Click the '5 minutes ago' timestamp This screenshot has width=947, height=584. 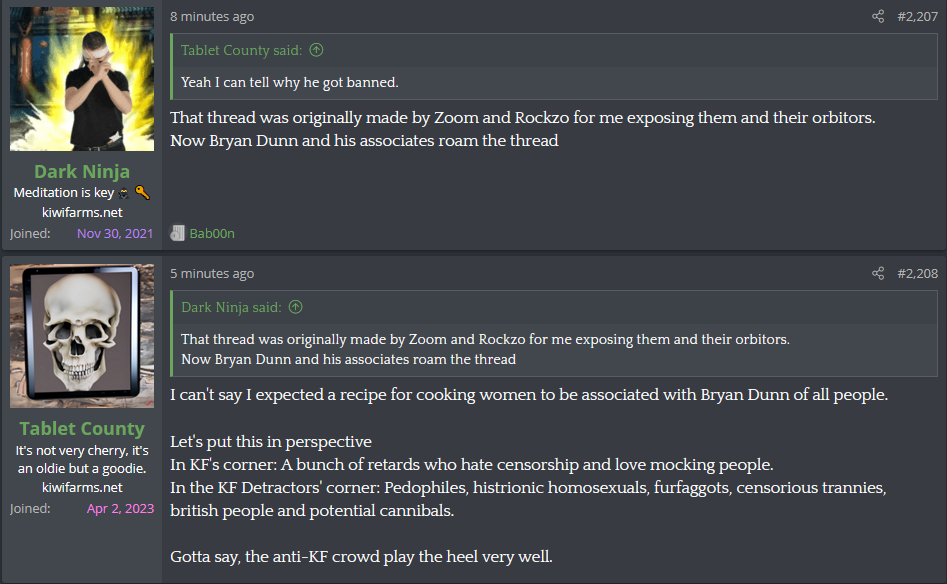pyautogui.click(x=212, y=273)
